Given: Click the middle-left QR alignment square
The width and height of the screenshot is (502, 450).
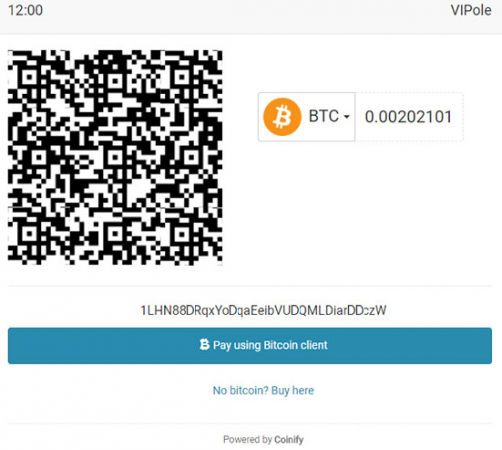Looking at the screenshot, I should pos(40,157).
